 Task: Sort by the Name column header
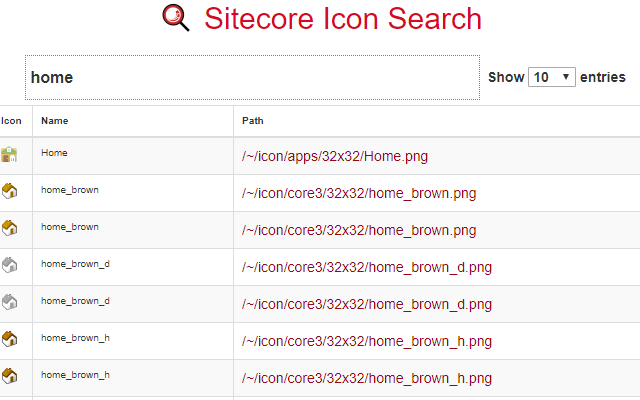tap(55, 121)
